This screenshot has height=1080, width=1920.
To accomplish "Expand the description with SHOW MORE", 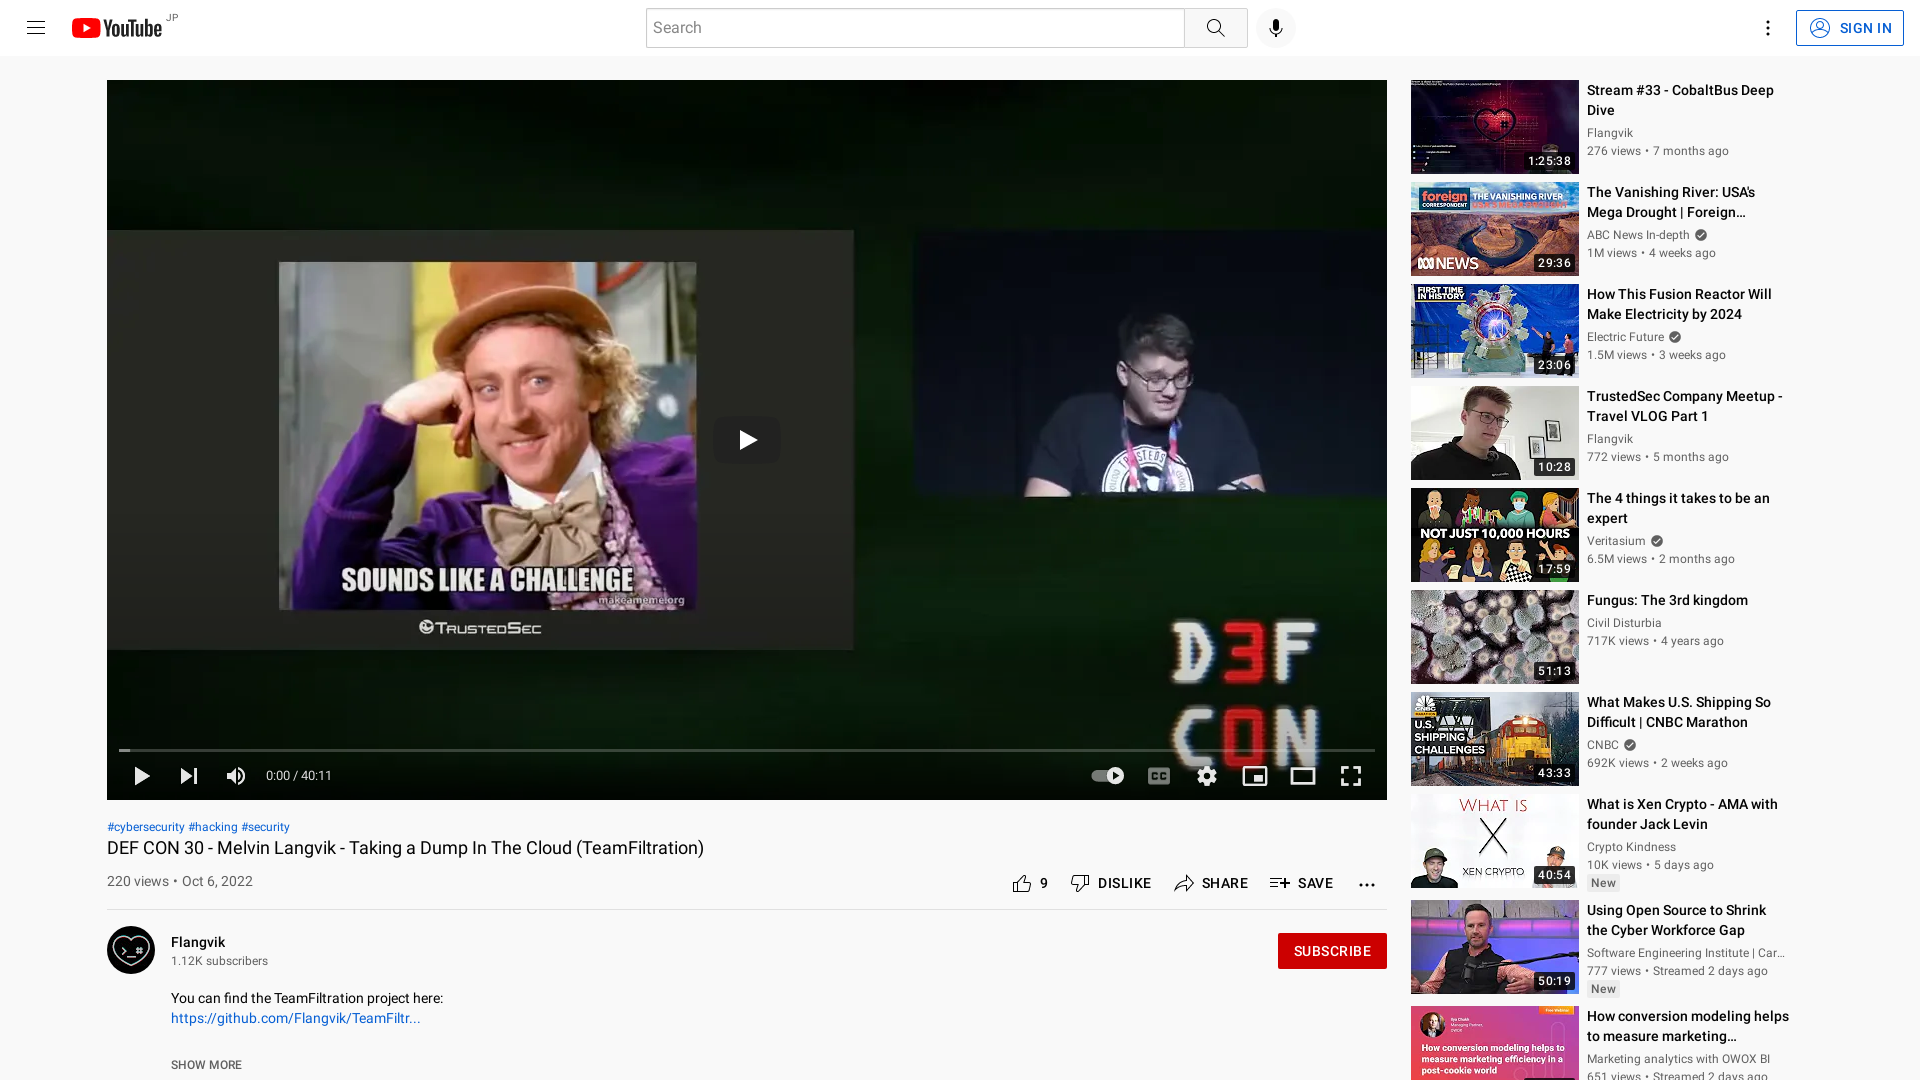I will (x=205, y=1064).
